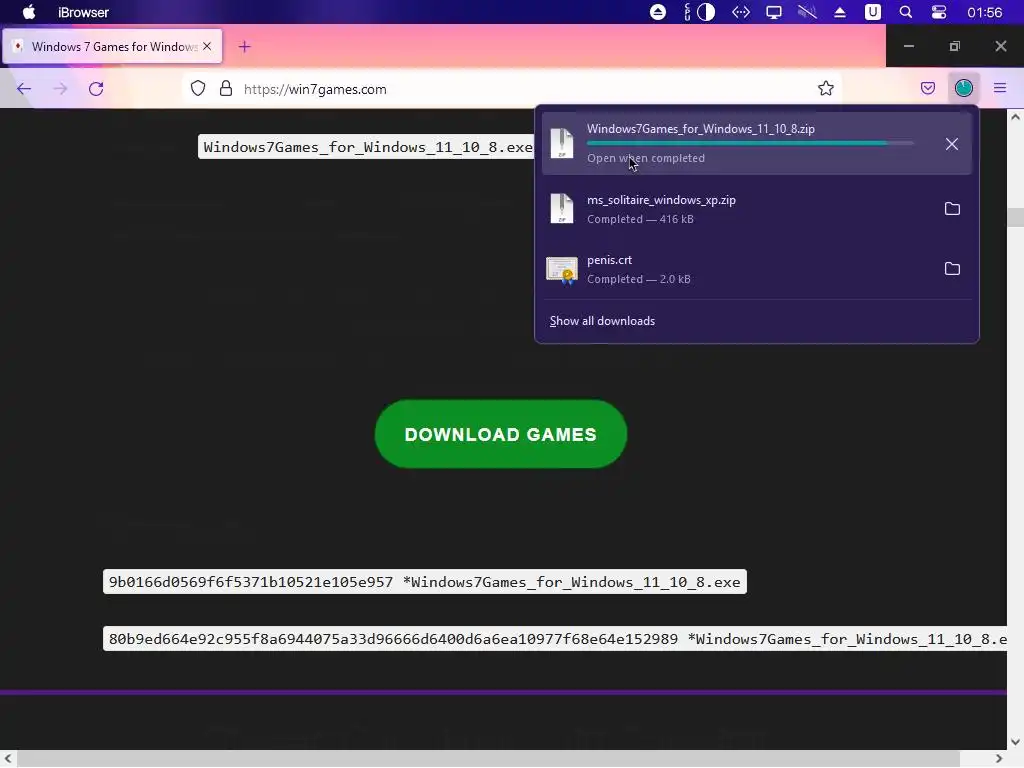Screen dimensions: 1024x768
Task: Click the horizontal scrollbar left arrow
Action: [x=8, y=758]
